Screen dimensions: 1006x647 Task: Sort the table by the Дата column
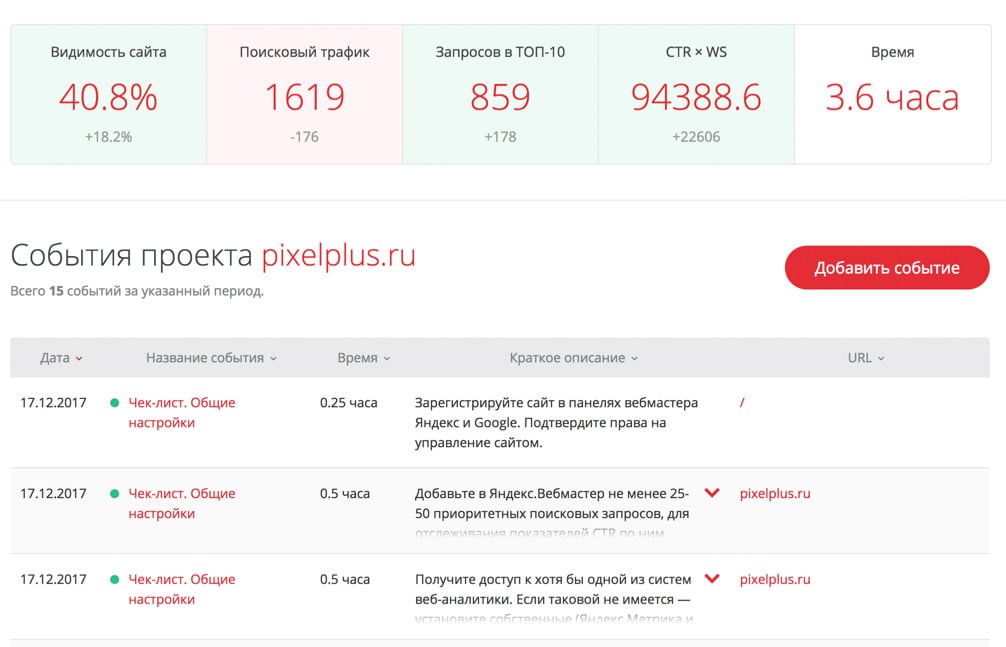pyautogui.click(x=61, y=358)
